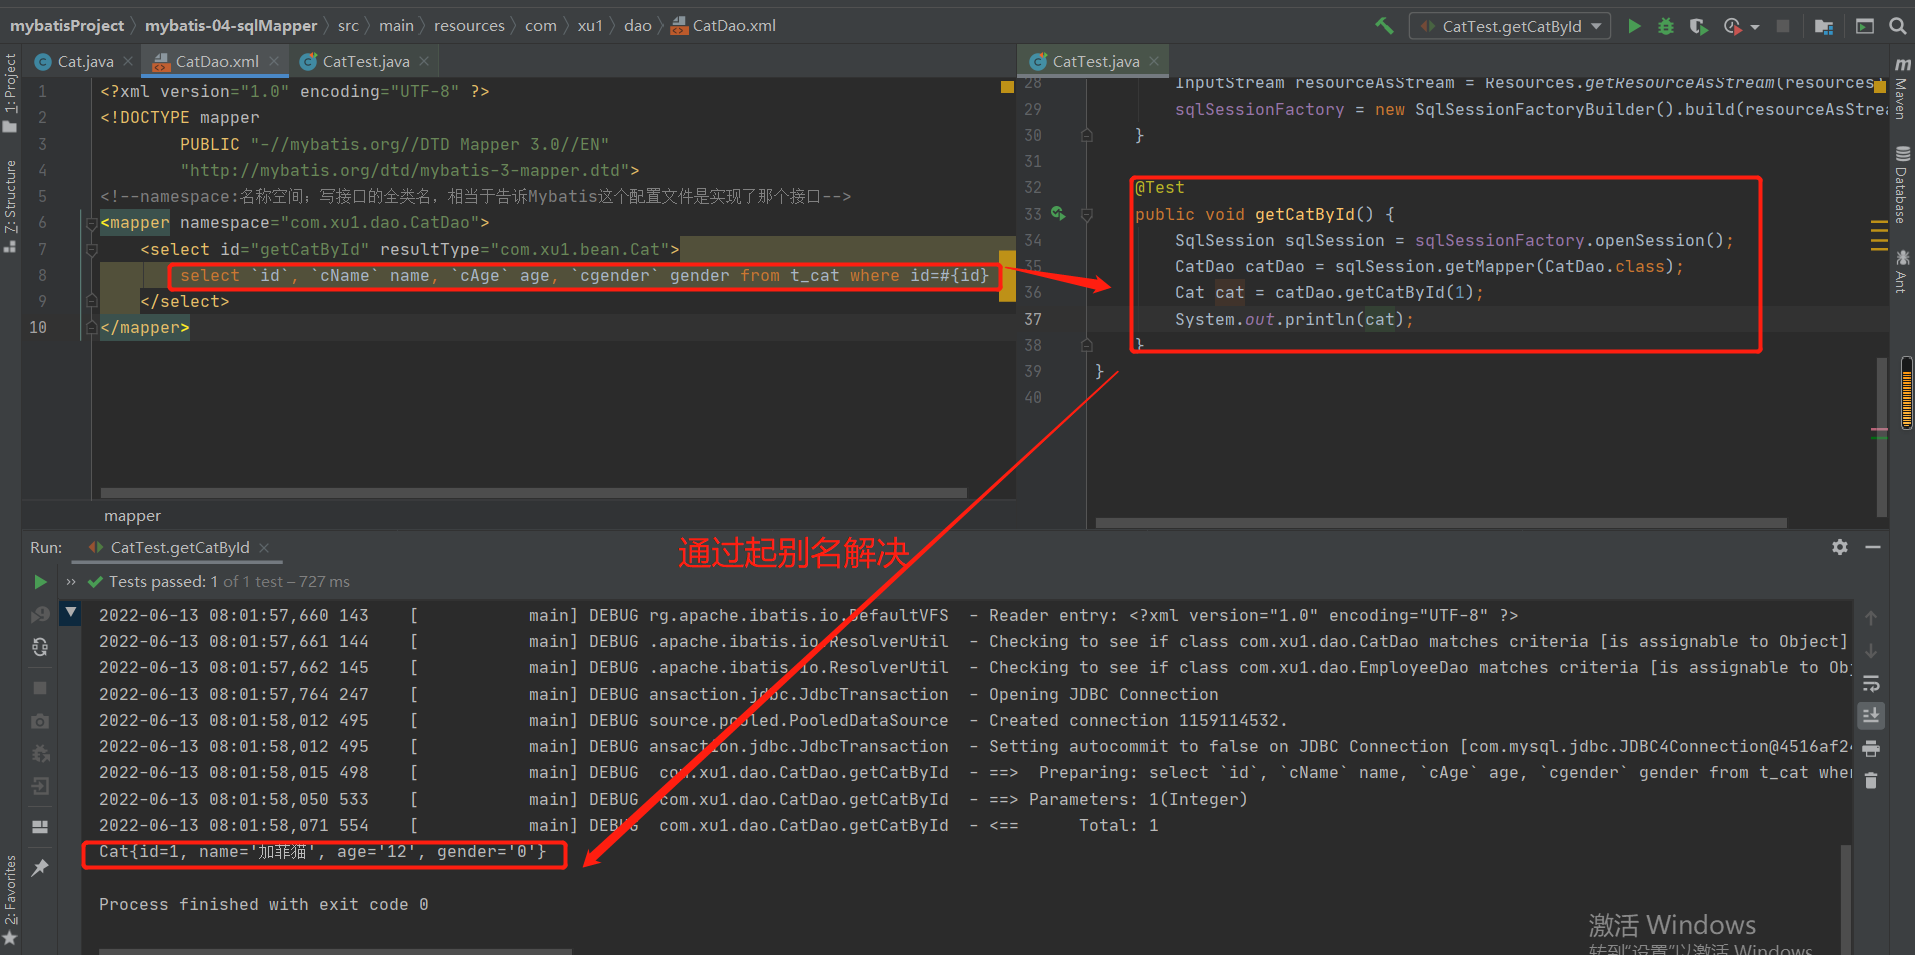This screenshot has width=1915, height=955.
Task: Select CatTest.java tab in right split editor
Action: click(x=1095, y=61)
